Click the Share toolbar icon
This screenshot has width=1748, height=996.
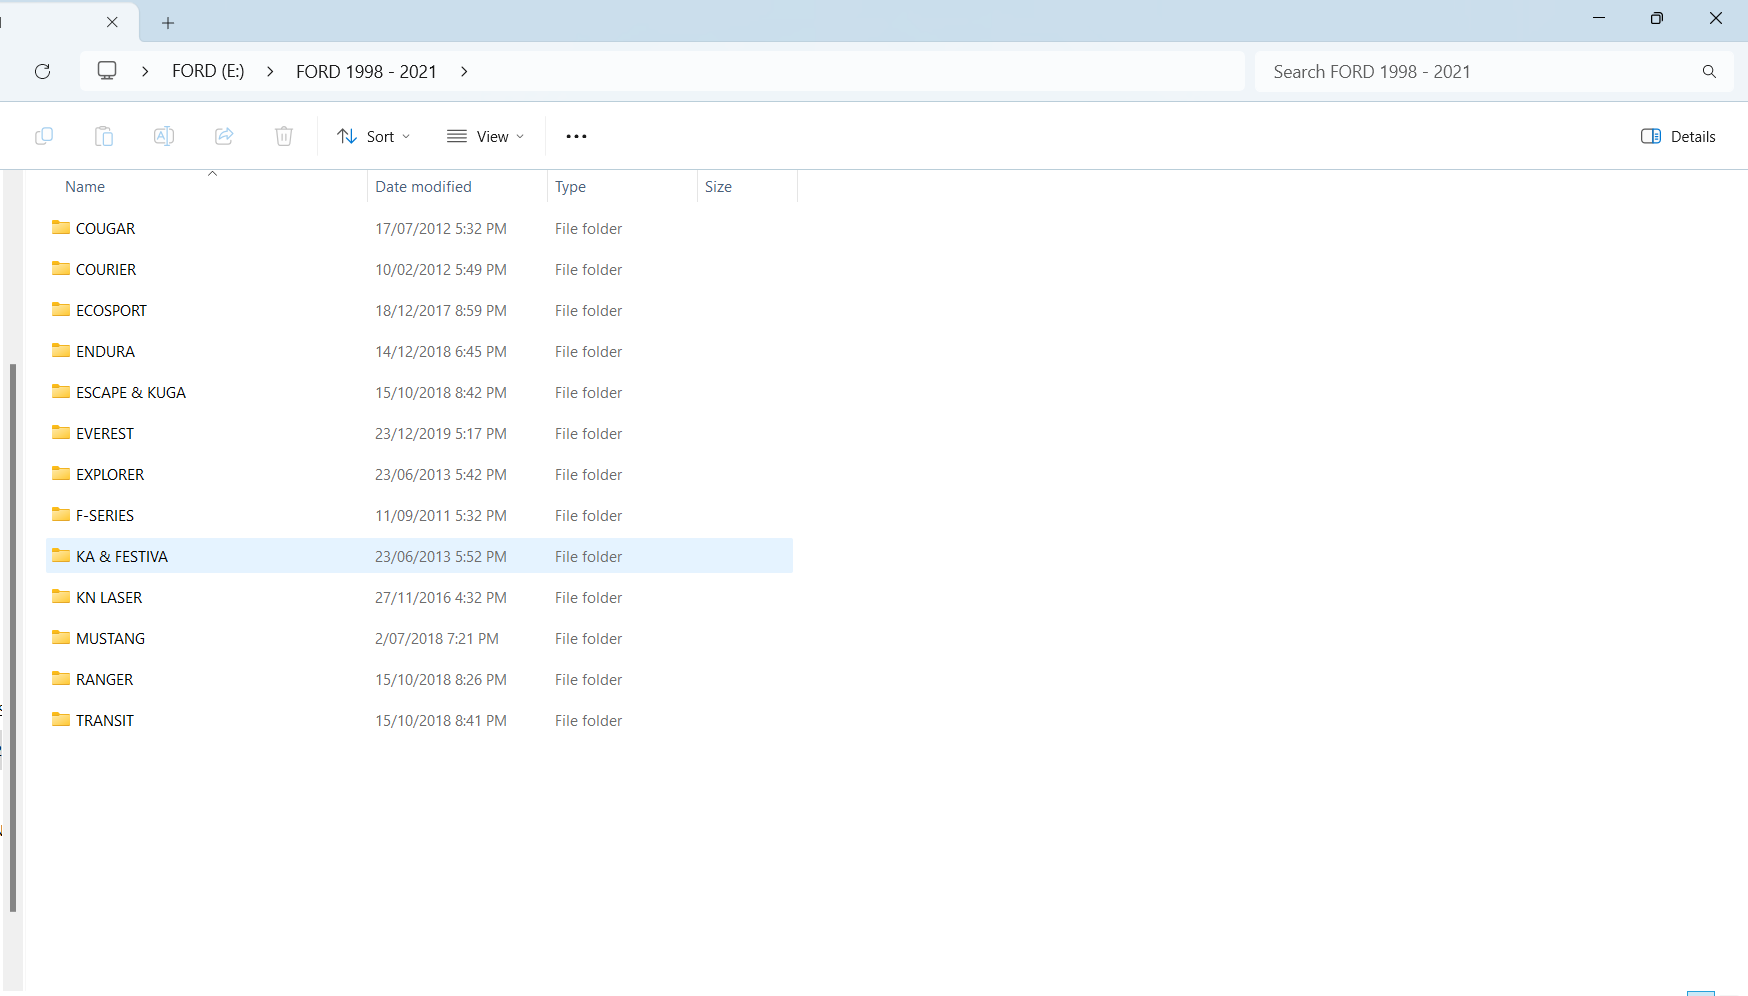pyautogui.click(x=224, y=136)
